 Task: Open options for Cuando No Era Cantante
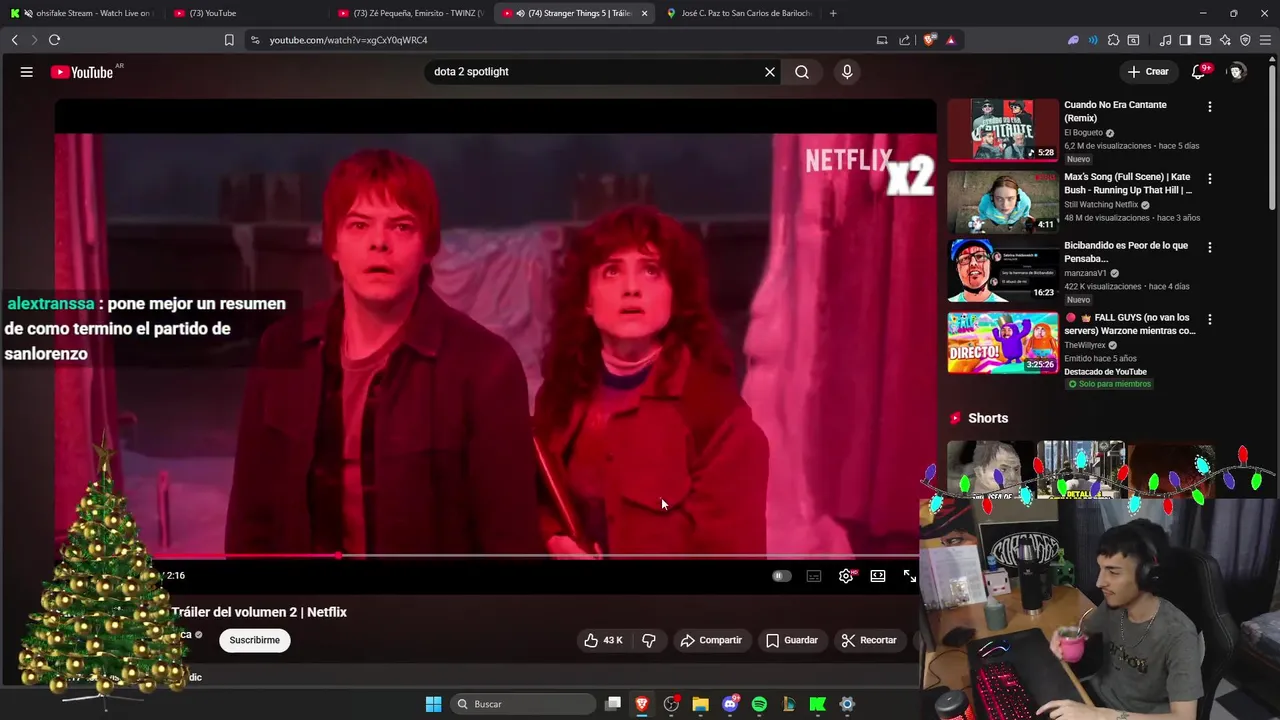point(1210,106)
